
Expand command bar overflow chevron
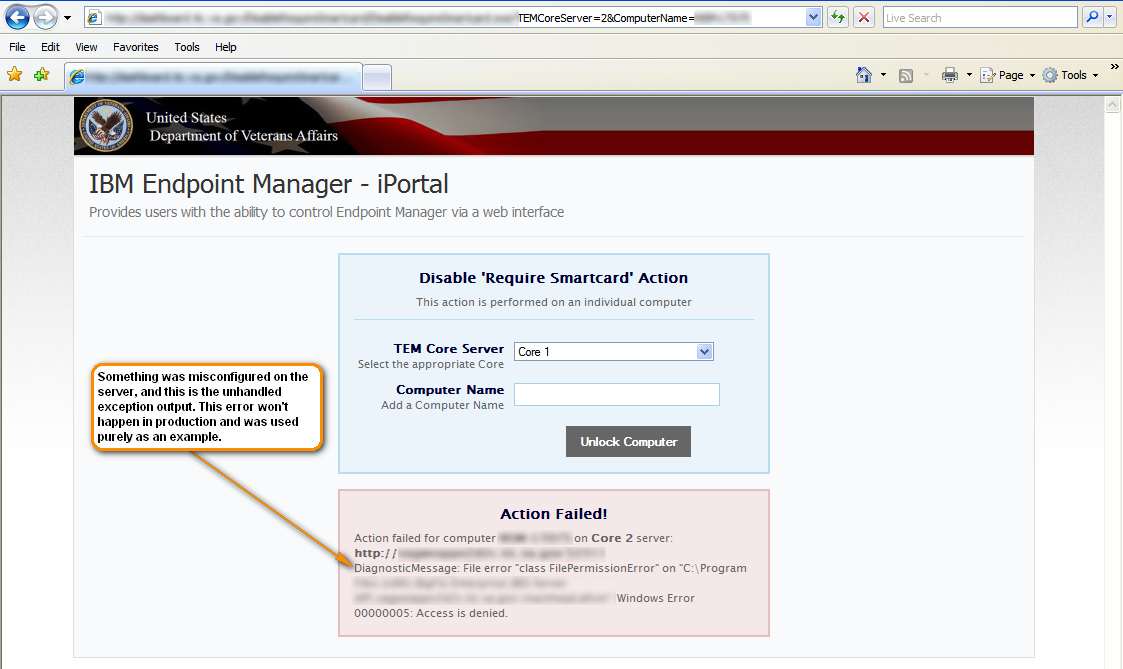coord(1114,67)
